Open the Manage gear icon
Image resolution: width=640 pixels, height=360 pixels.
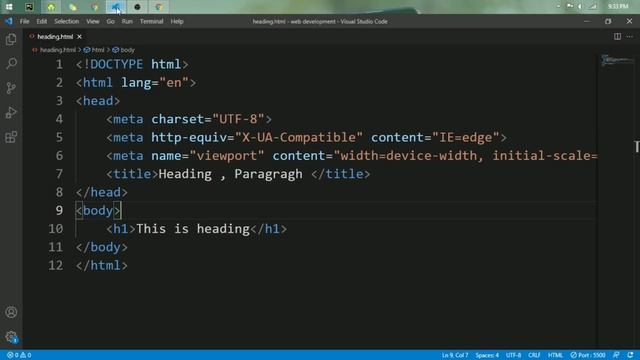11,337
